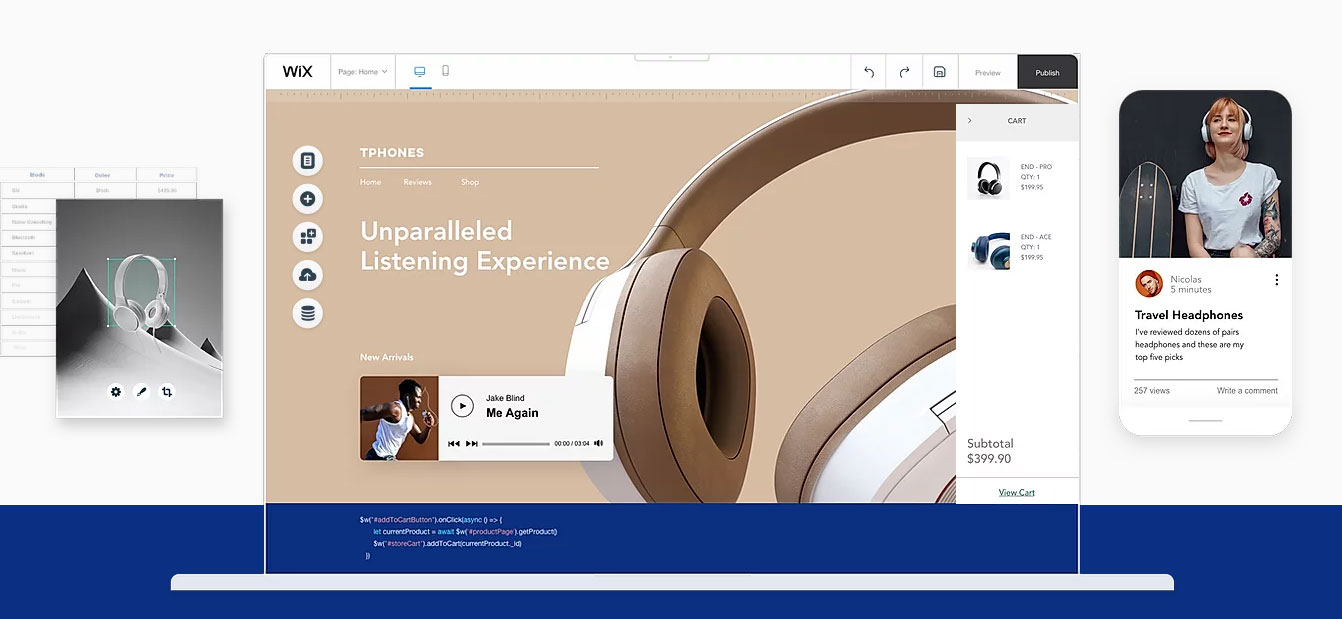Switch to desktop view
The height and width of the screenshot is (619, 1342).
[420, 71]
